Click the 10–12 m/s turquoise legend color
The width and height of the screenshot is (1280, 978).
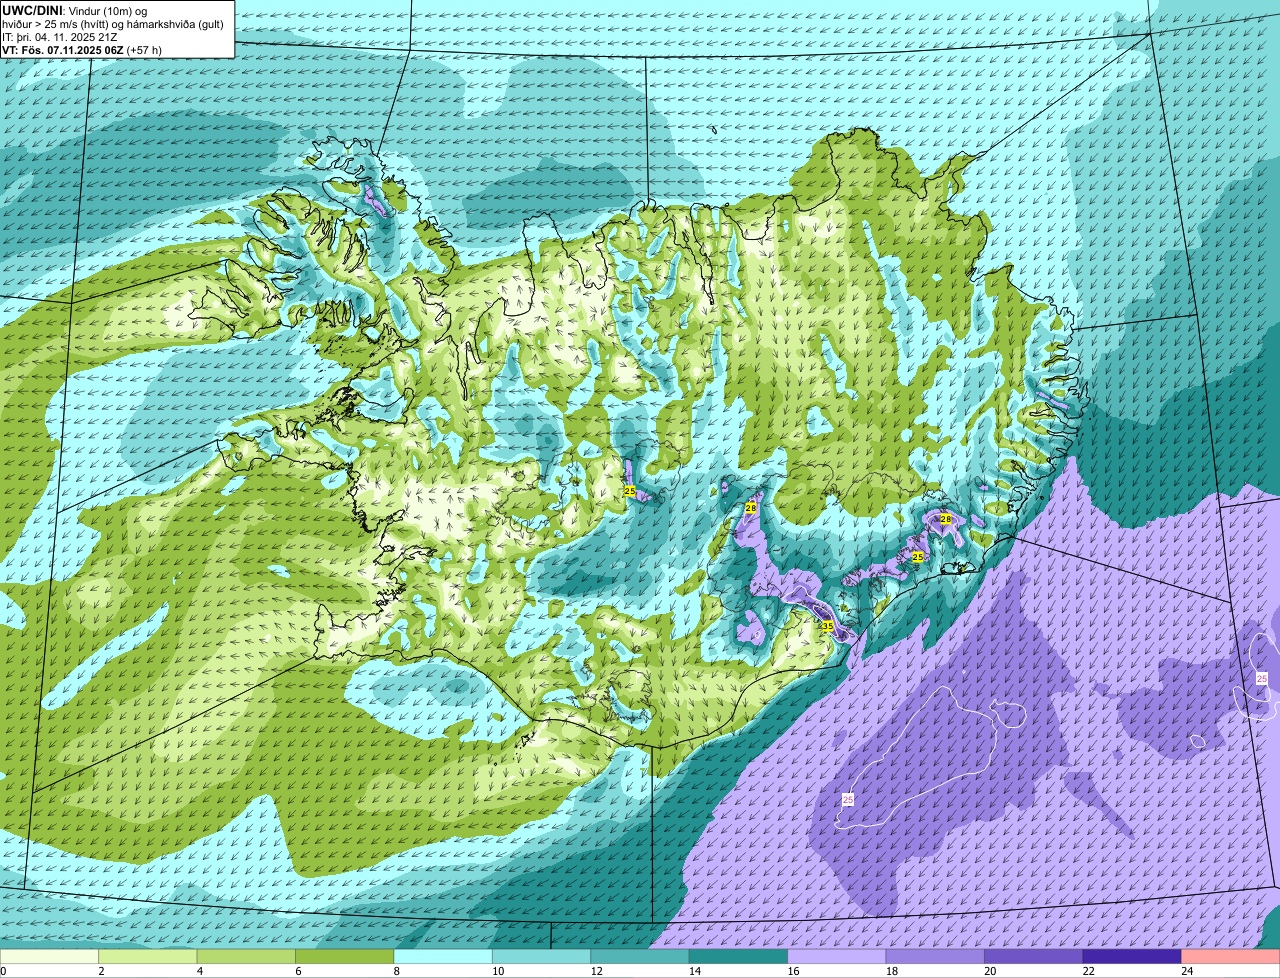point(542,956)
